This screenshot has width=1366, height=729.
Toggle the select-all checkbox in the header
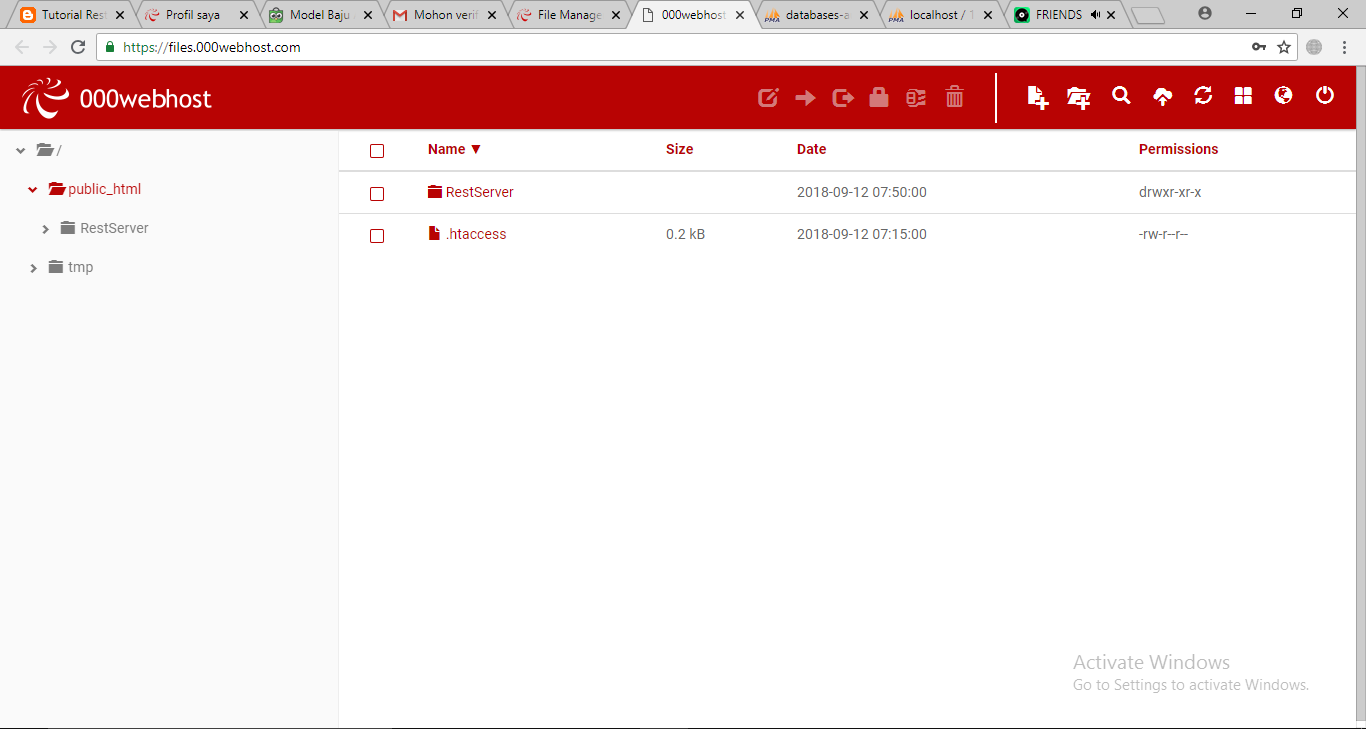coord(377,150)
